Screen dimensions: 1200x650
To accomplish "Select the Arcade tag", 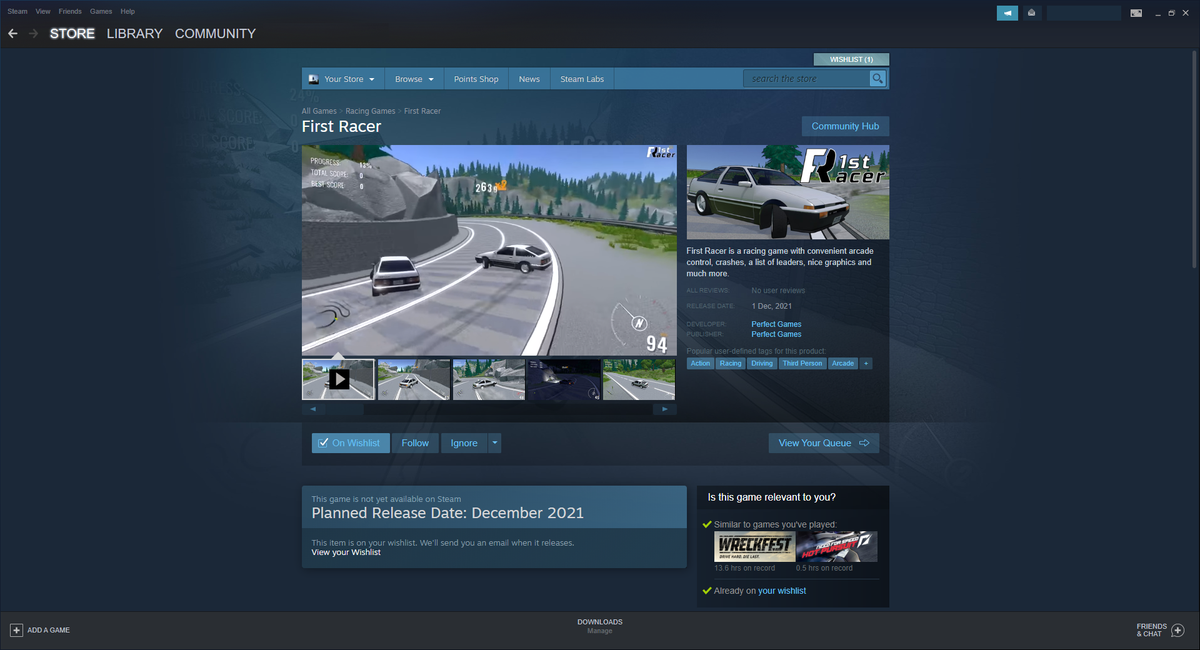I will pos(843,363).
